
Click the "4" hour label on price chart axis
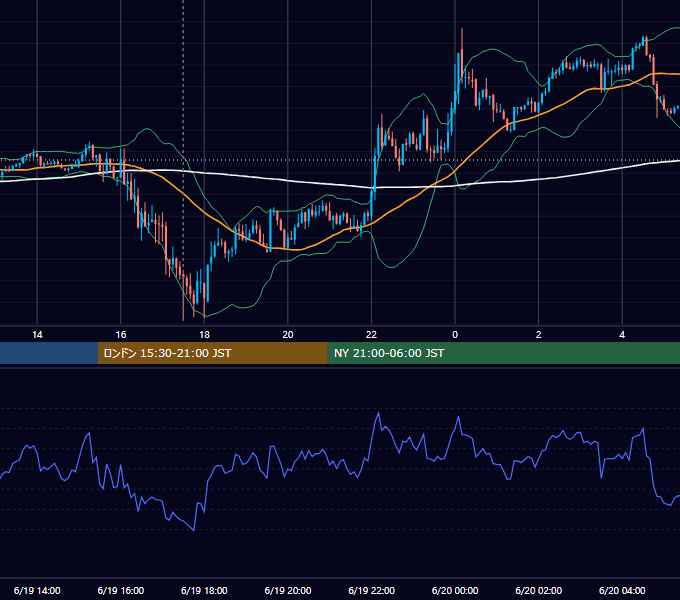(x=622, y=335)
